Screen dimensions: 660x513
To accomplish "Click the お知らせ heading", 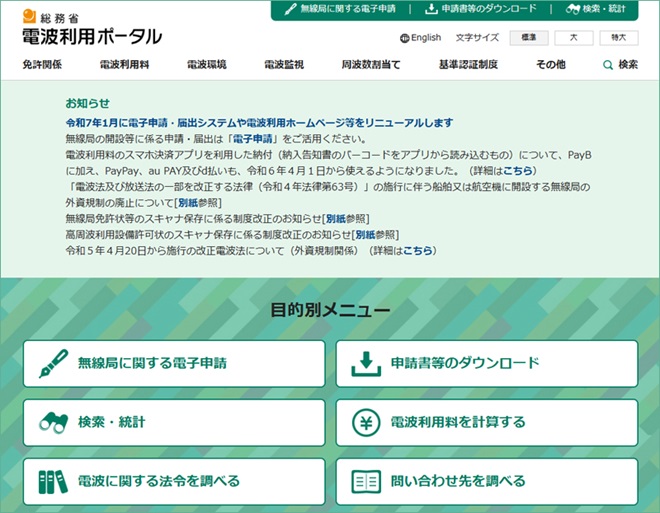I will [88, 104].
